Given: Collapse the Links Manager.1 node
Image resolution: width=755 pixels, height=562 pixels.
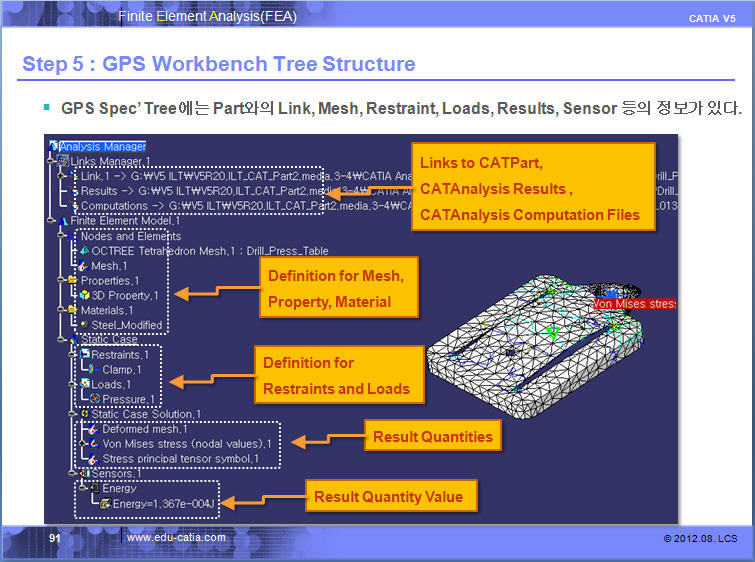Looking at the screenshot, I should 50,162.
